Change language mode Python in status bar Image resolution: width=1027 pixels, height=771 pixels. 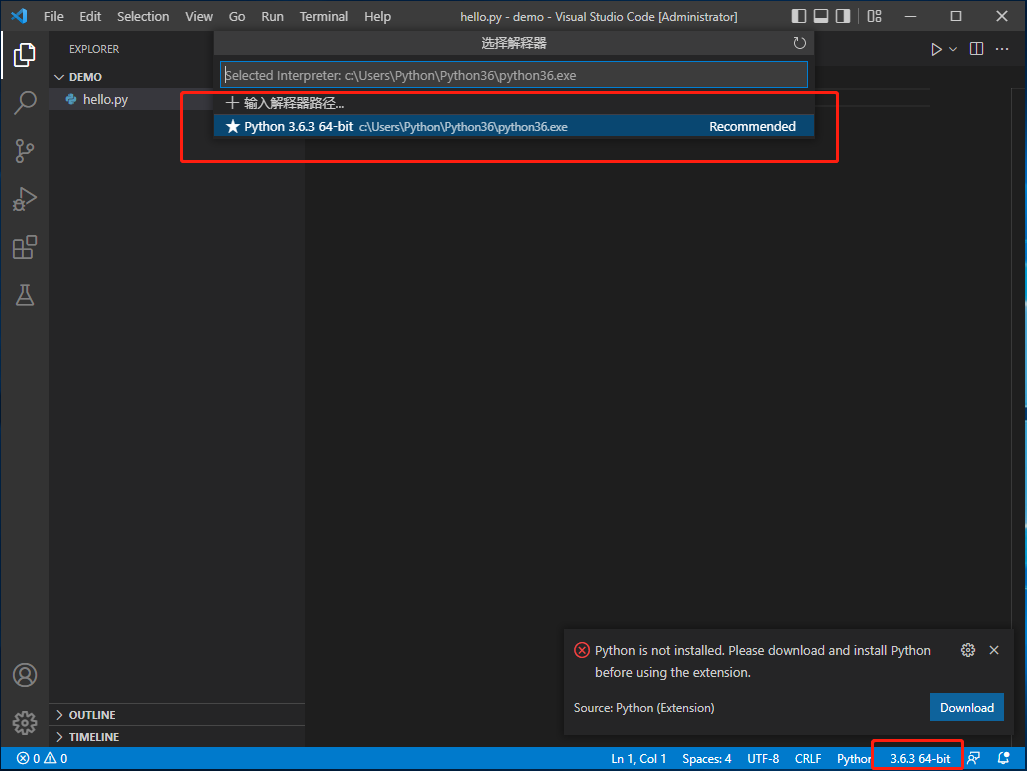854,759
